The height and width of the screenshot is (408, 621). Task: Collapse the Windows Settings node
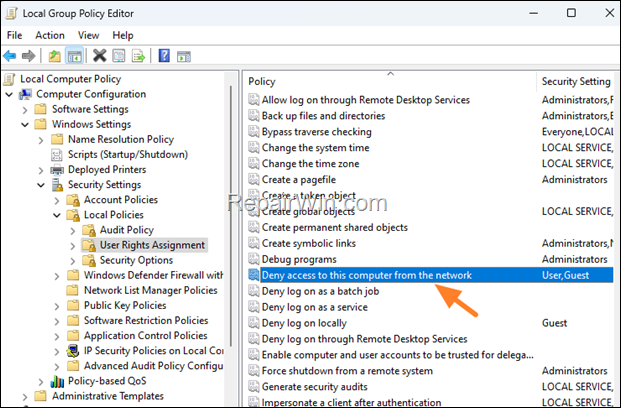tap(25, 125)
